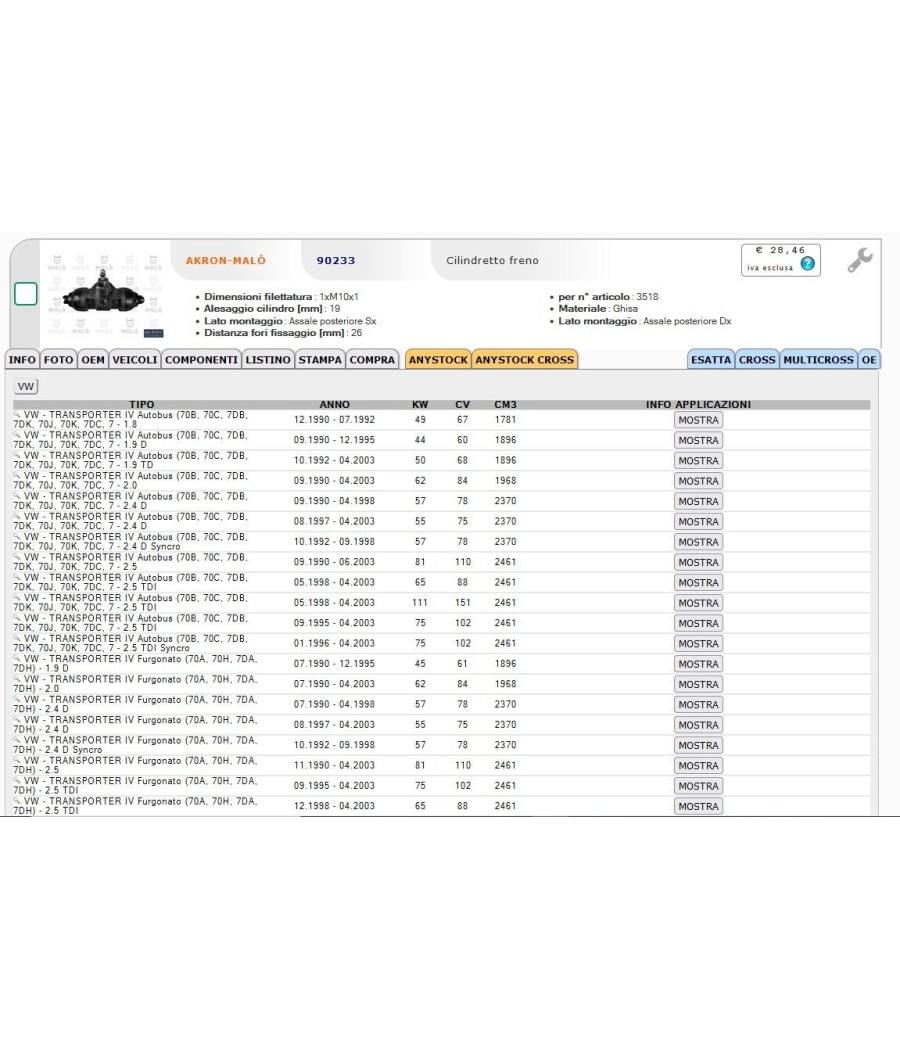Select the blue CROSS tab
The height and width of the screenshot is (1050, 900).
(x=757, y=360)
